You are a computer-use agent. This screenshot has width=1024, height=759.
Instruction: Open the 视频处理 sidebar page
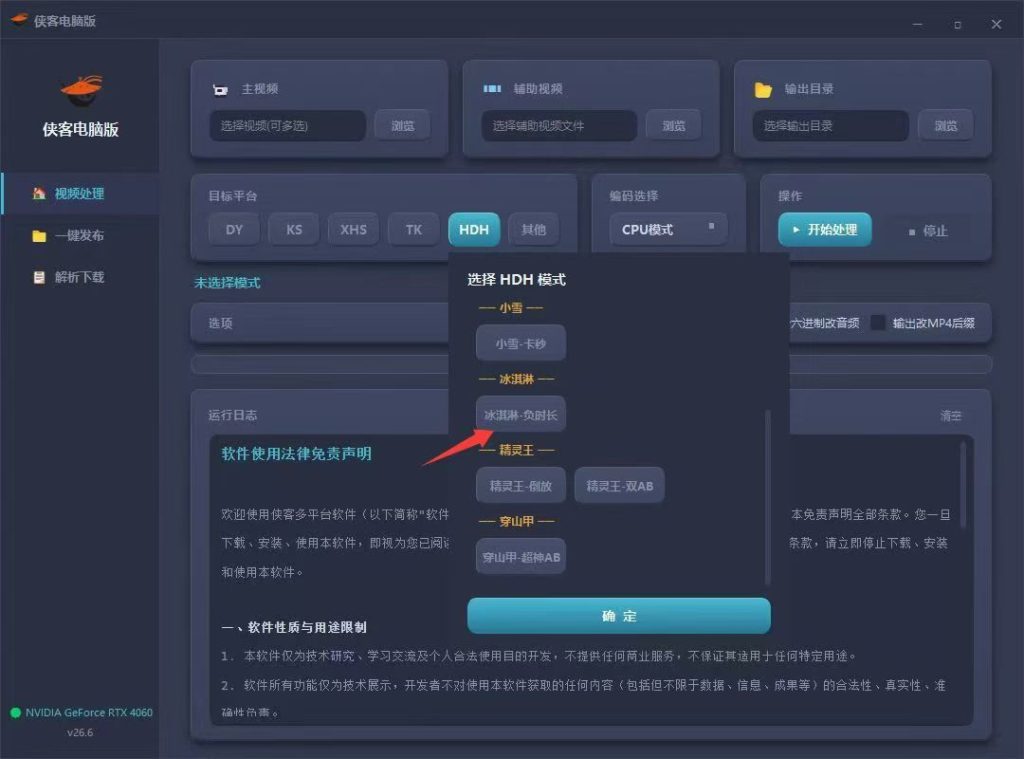(80, 193)
